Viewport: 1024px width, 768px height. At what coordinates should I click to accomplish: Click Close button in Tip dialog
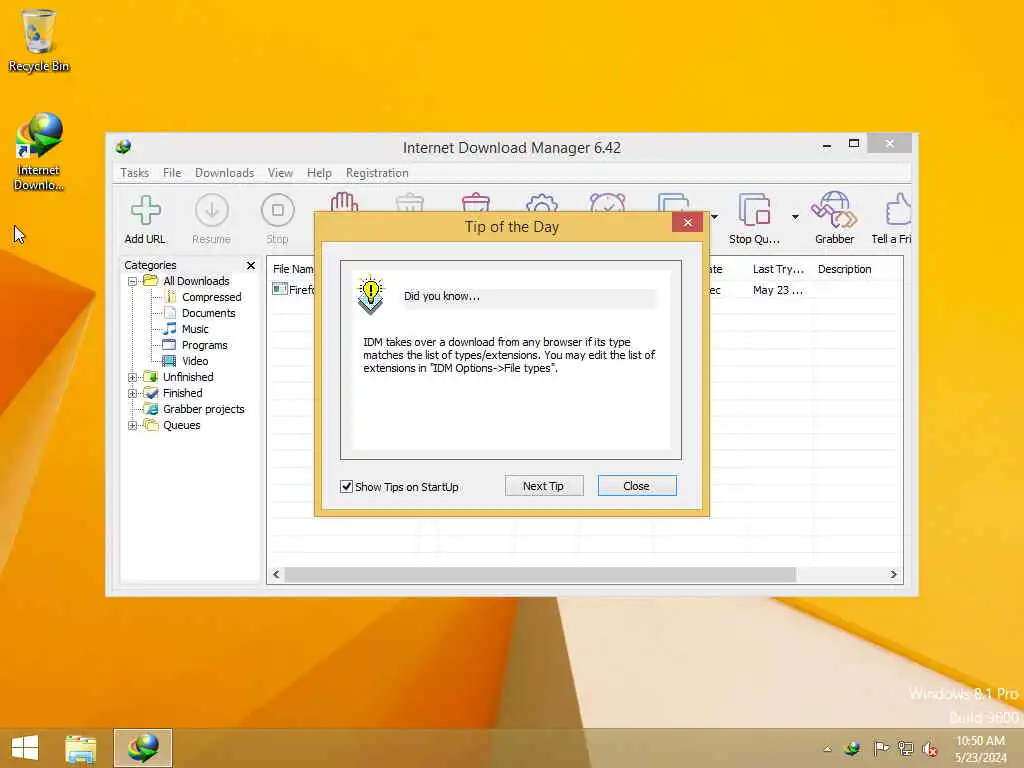pyautogui.click(x=637, y=486)
